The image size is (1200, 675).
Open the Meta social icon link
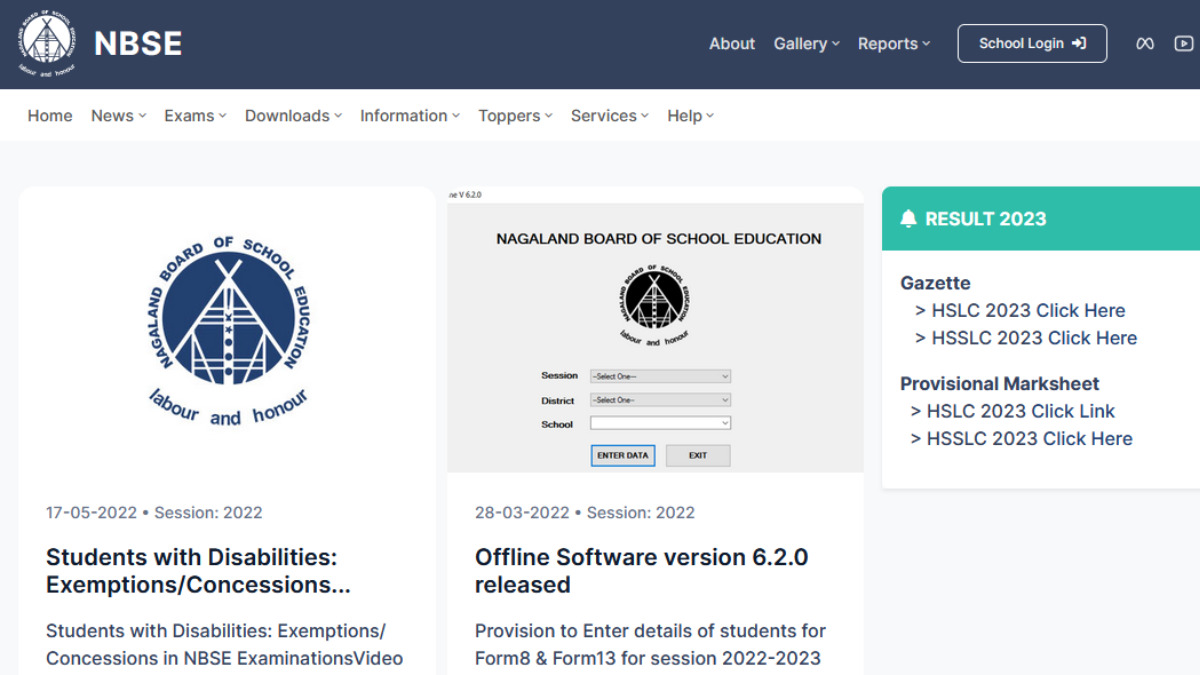[1145, 44]
